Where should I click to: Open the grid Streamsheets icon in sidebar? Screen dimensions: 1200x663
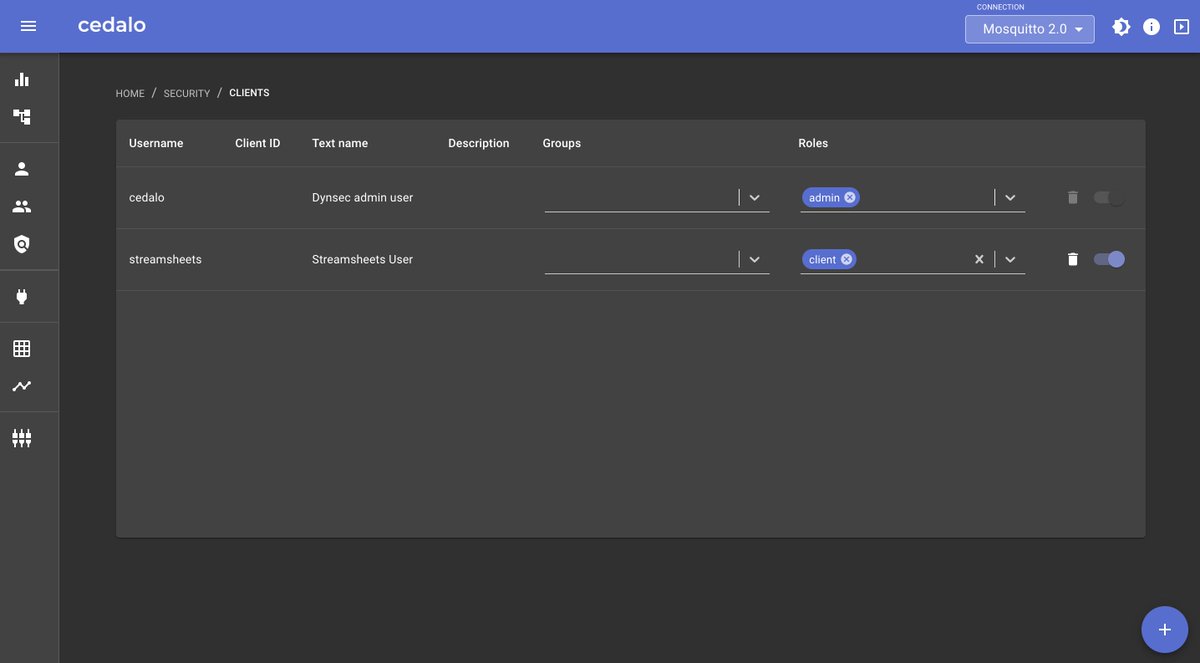point(22,349)
